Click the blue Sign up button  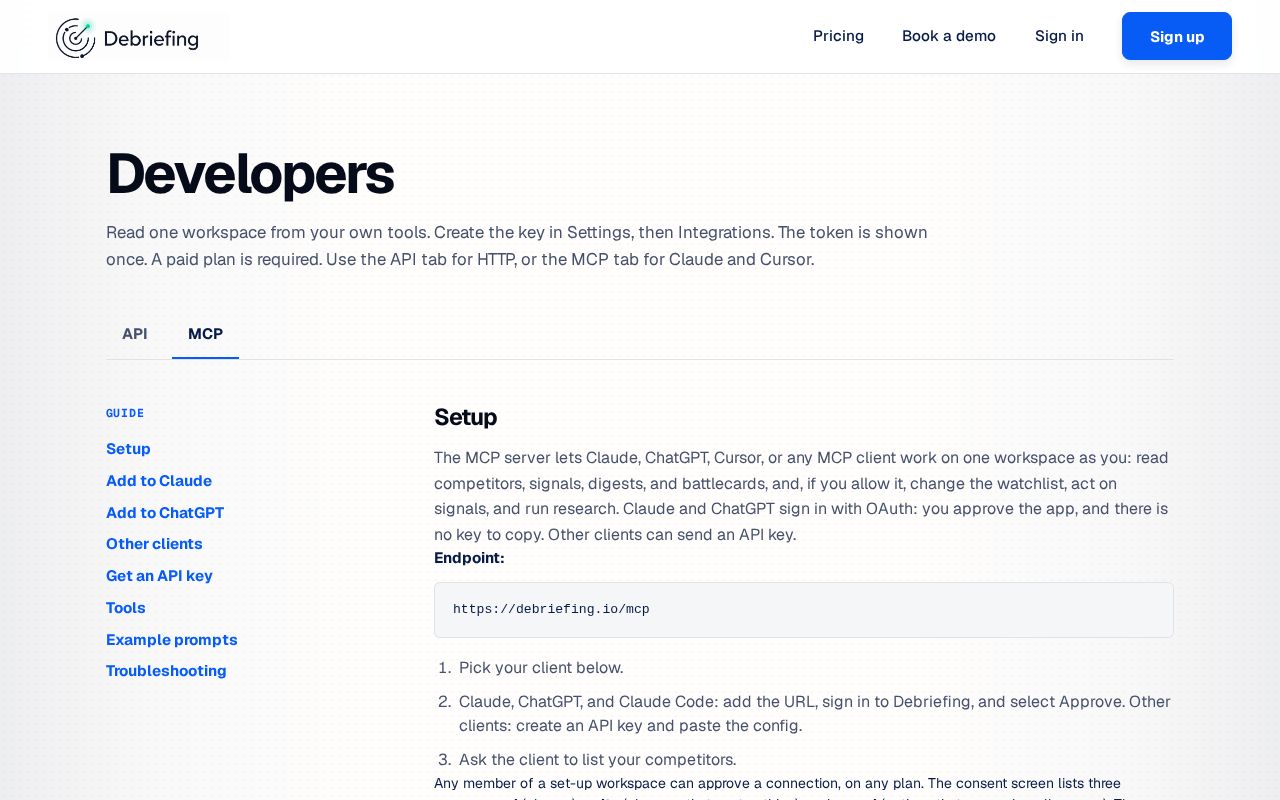tap(1177, 36)
